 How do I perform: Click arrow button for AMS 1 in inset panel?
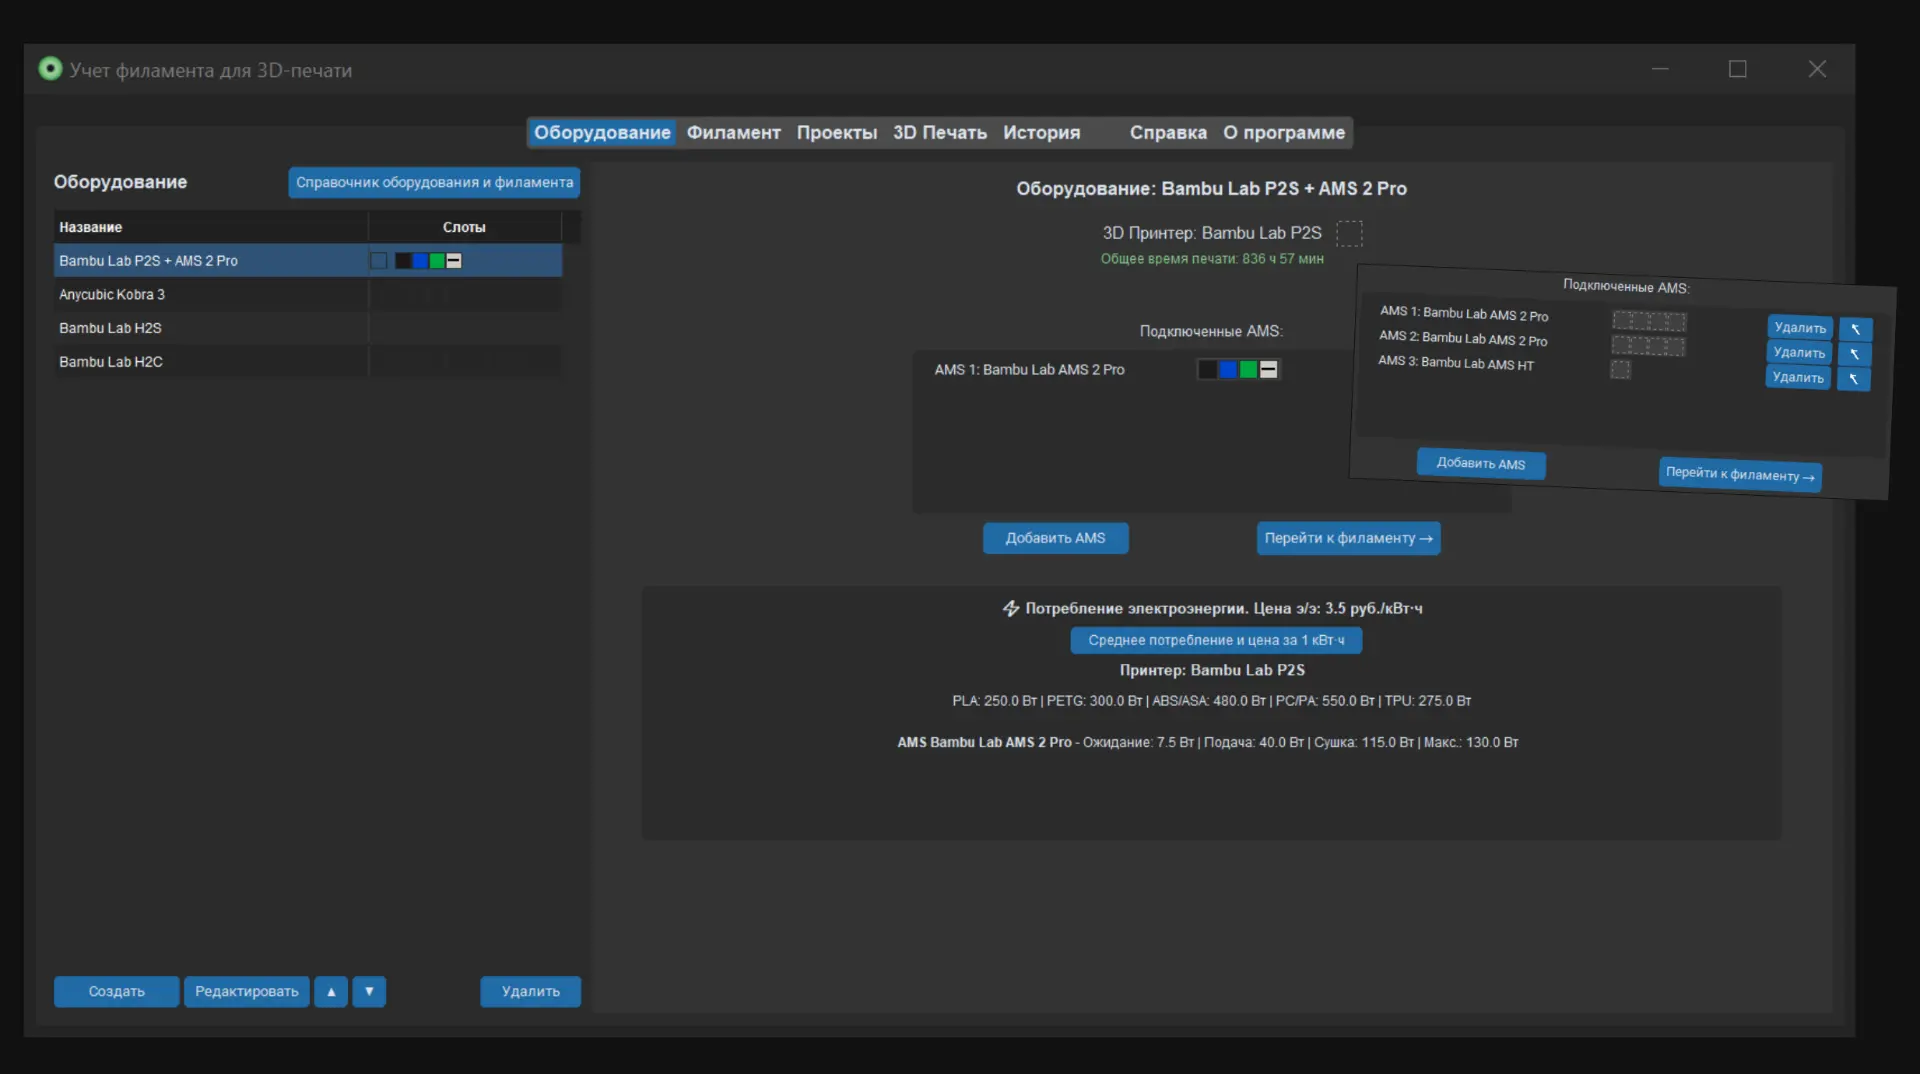1855,329
